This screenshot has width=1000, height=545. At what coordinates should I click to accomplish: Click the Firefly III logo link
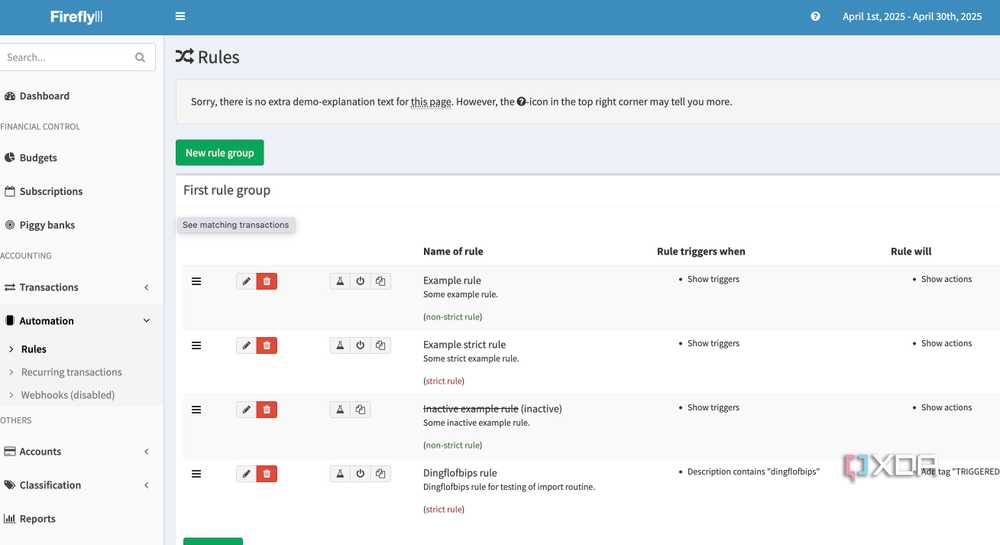[77, 17]
